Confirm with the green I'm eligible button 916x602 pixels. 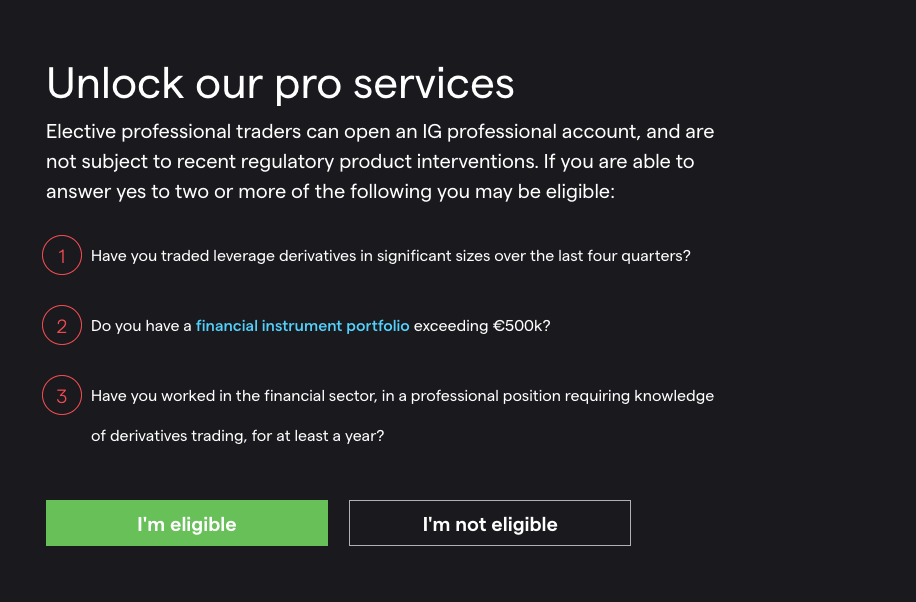pyautogui.click(x=187, y=523)
